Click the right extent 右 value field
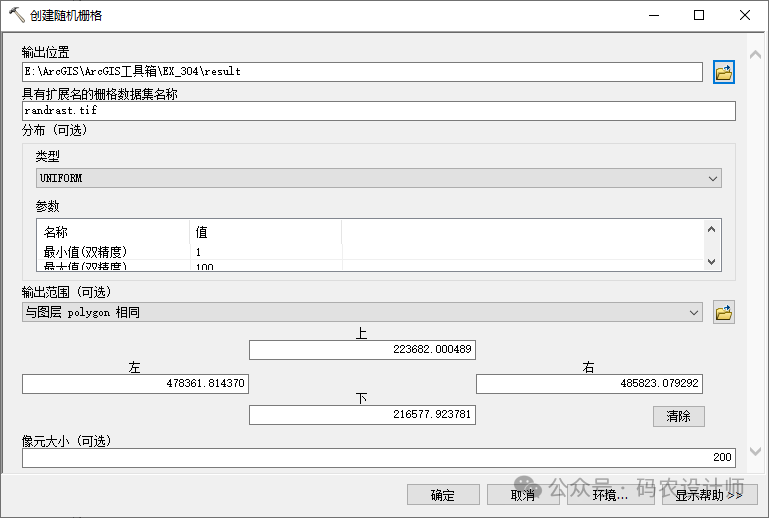Image resolution: width=769 pixels, height=518 pixels. click(589, 384)
